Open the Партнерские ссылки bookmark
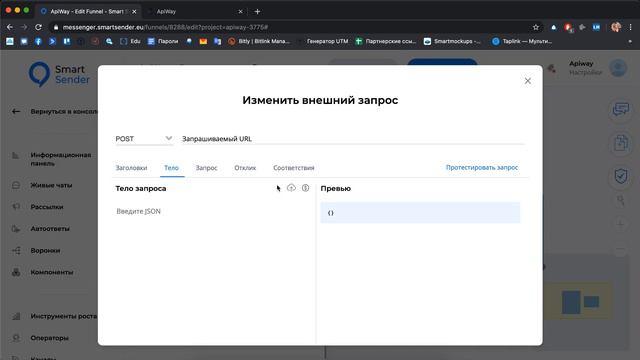640x360 pixels. click(386, 41)
